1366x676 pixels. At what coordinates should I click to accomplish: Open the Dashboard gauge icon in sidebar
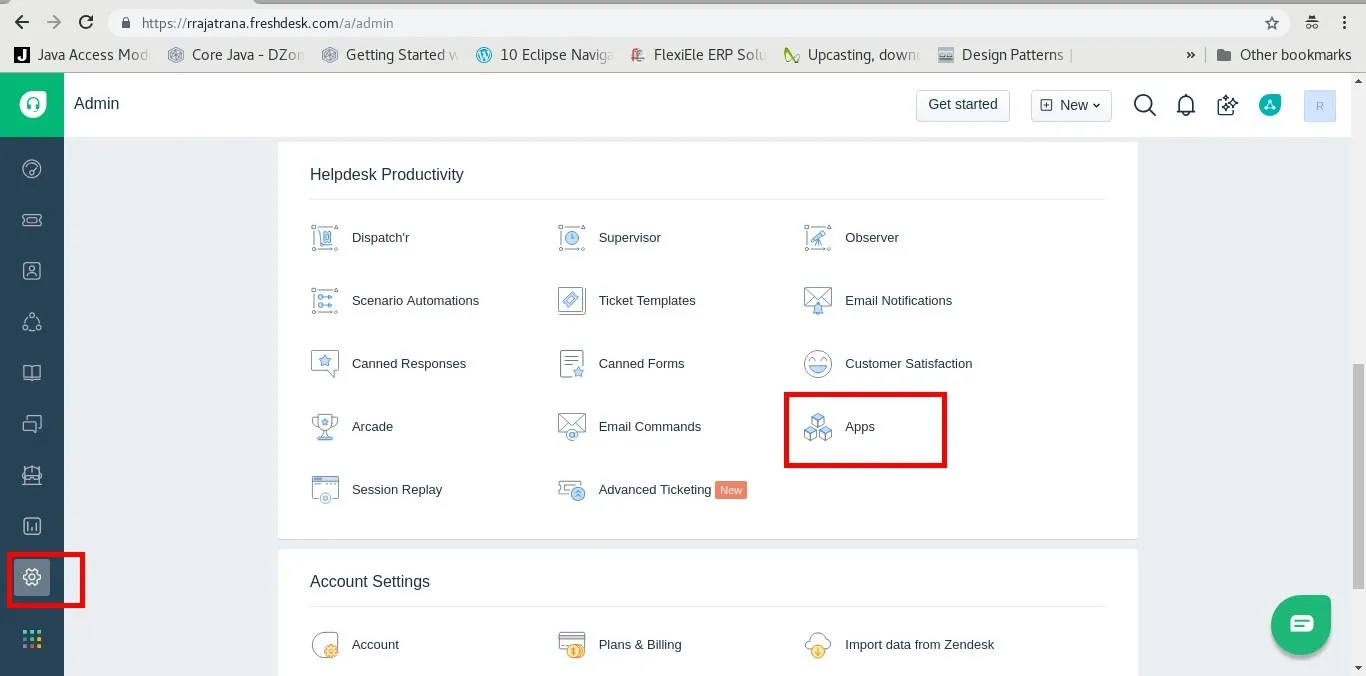(x=32, y=168)
